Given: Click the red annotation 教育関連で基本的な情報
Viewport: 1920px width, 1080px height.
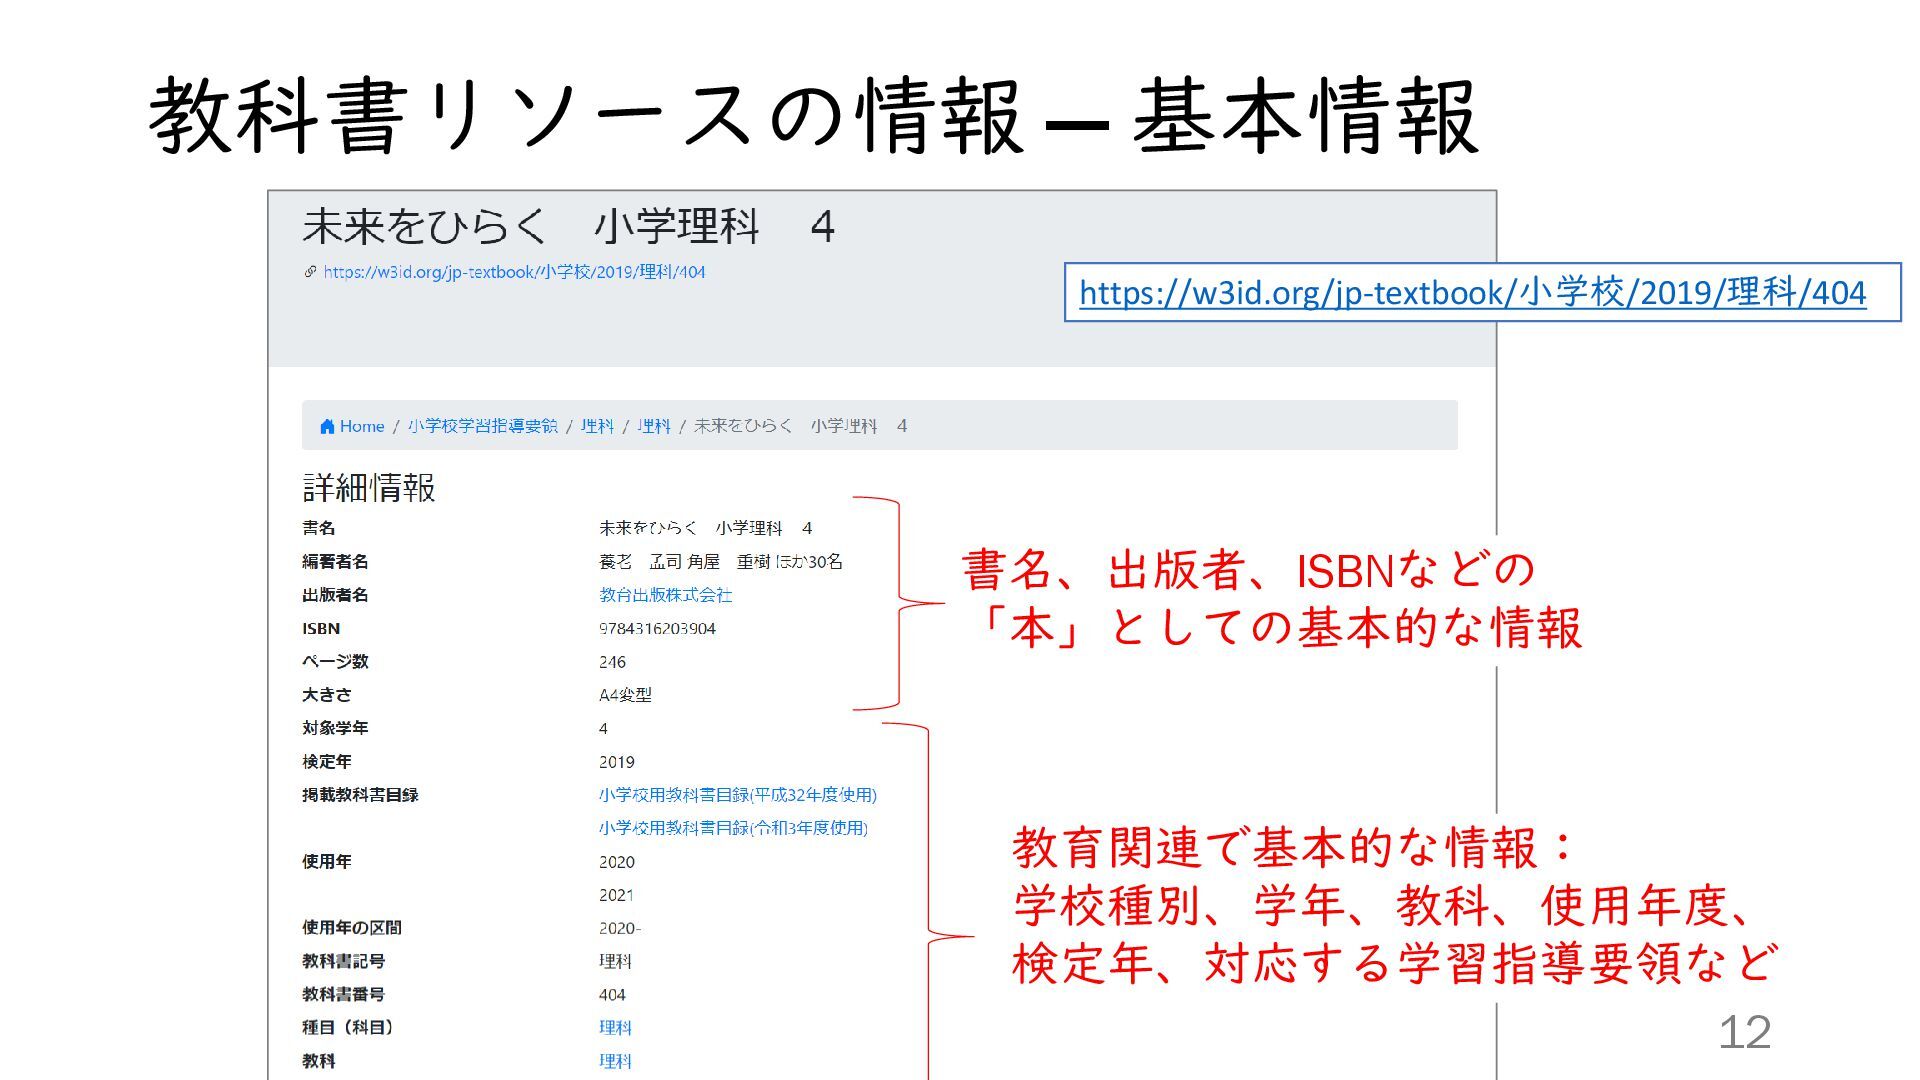Looking at the screenshot, I should (x=1275, y=848).
